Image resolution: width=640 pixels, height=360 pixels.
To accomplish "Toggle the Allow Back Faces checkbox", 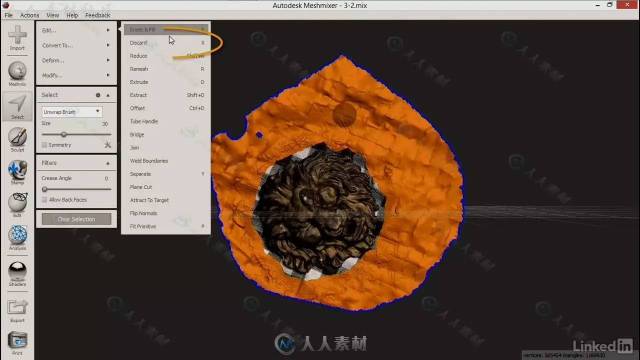I will 44,200.
